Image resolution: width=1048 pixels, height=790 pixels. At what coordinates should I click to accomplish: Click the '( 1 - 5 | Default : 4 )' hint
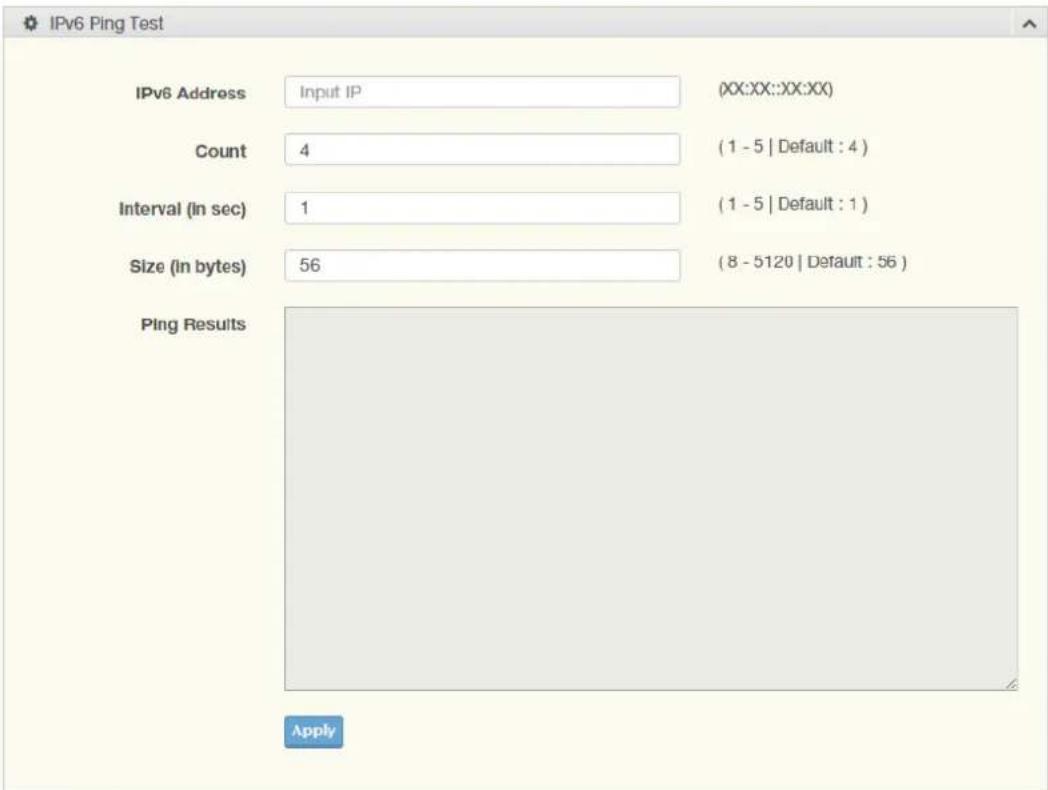793,146
